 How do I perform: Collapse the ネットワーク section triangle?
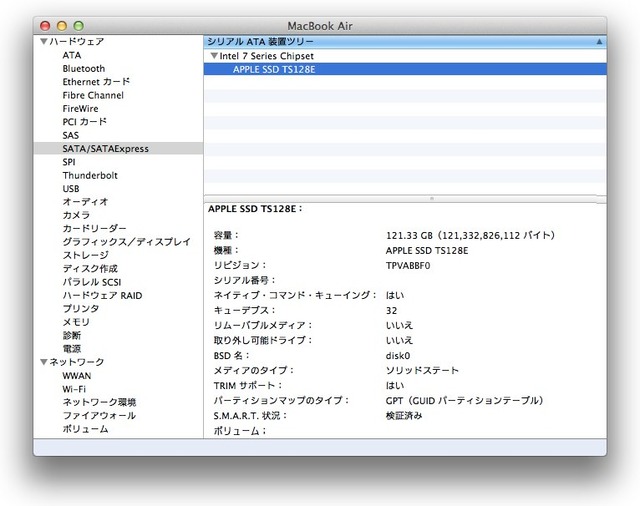click(x=44, y=362)
